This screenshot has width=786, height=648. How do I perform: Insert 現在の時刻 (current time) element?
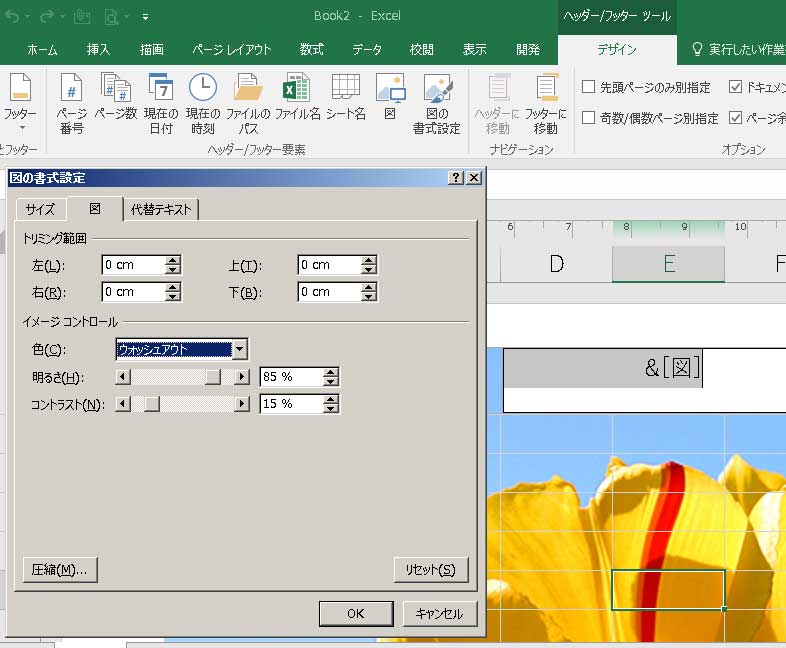point(203,103)
